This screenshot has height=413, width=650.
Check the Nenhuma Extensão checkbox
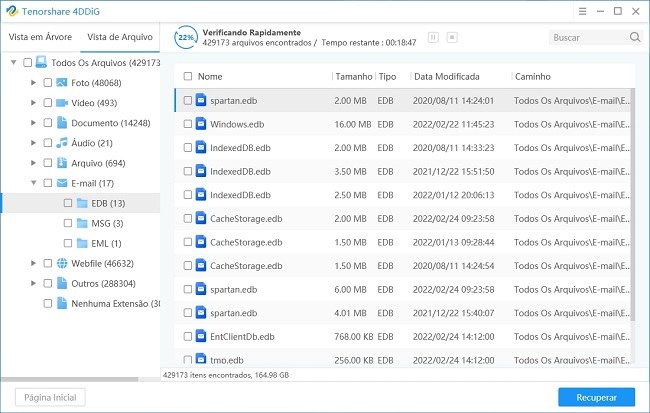(x=48, y=304)
